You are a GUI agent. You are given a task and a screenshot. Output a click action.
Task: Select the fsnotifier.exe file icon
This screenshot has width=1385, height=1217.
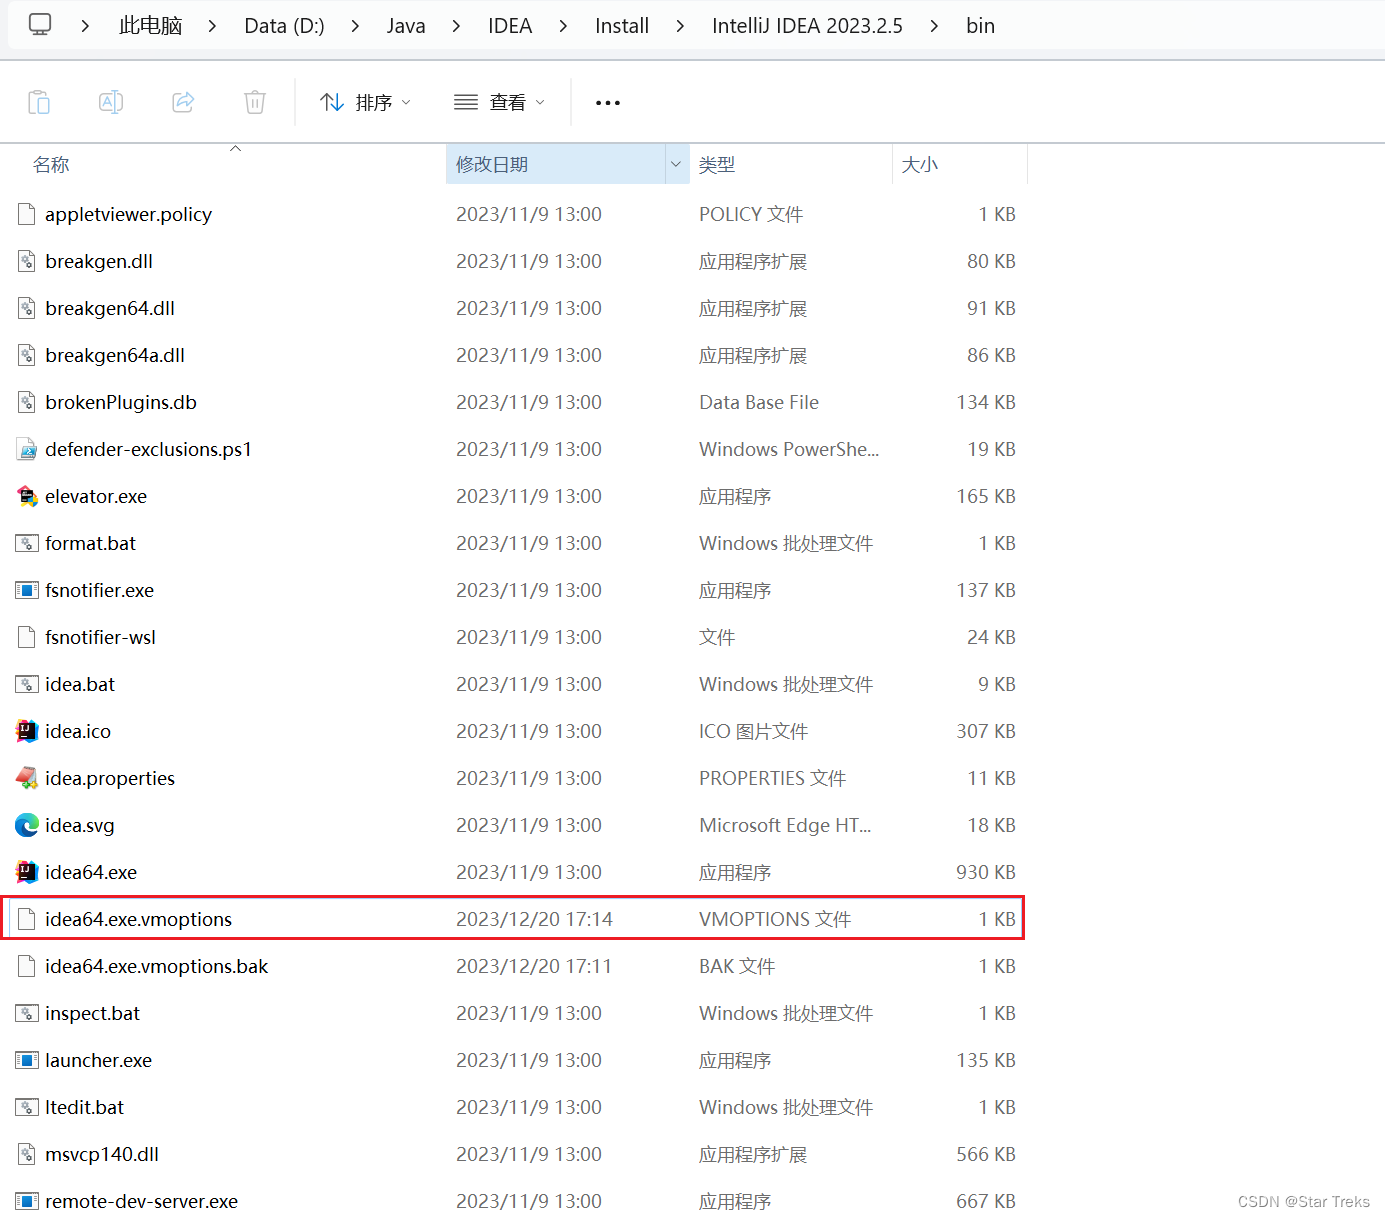point(27,590)
